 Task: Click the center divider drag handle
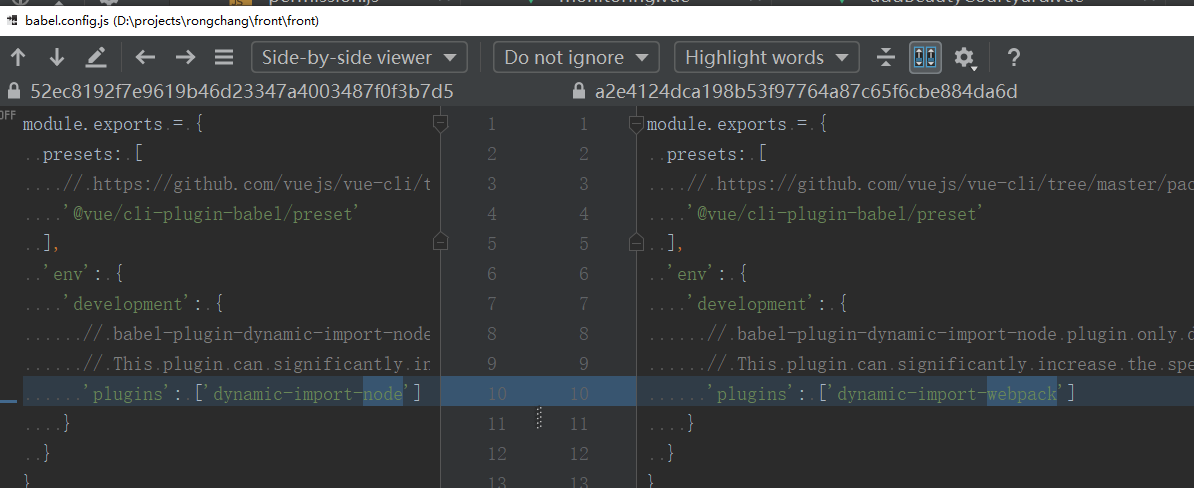click(540, 418)
